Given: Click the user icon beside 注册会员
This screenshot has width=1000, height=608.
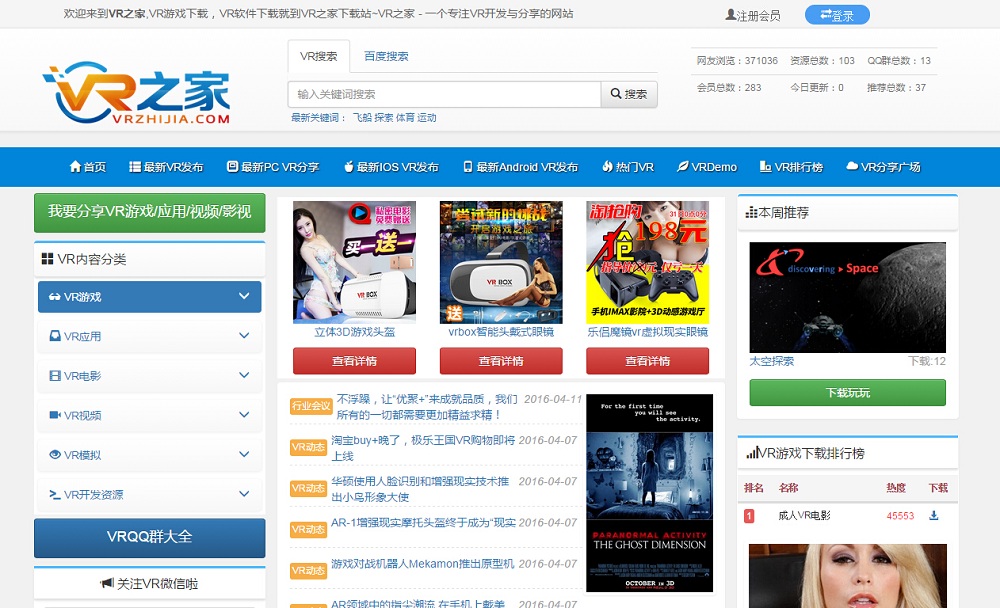Looking at the screenshot, I should point(731,15).
